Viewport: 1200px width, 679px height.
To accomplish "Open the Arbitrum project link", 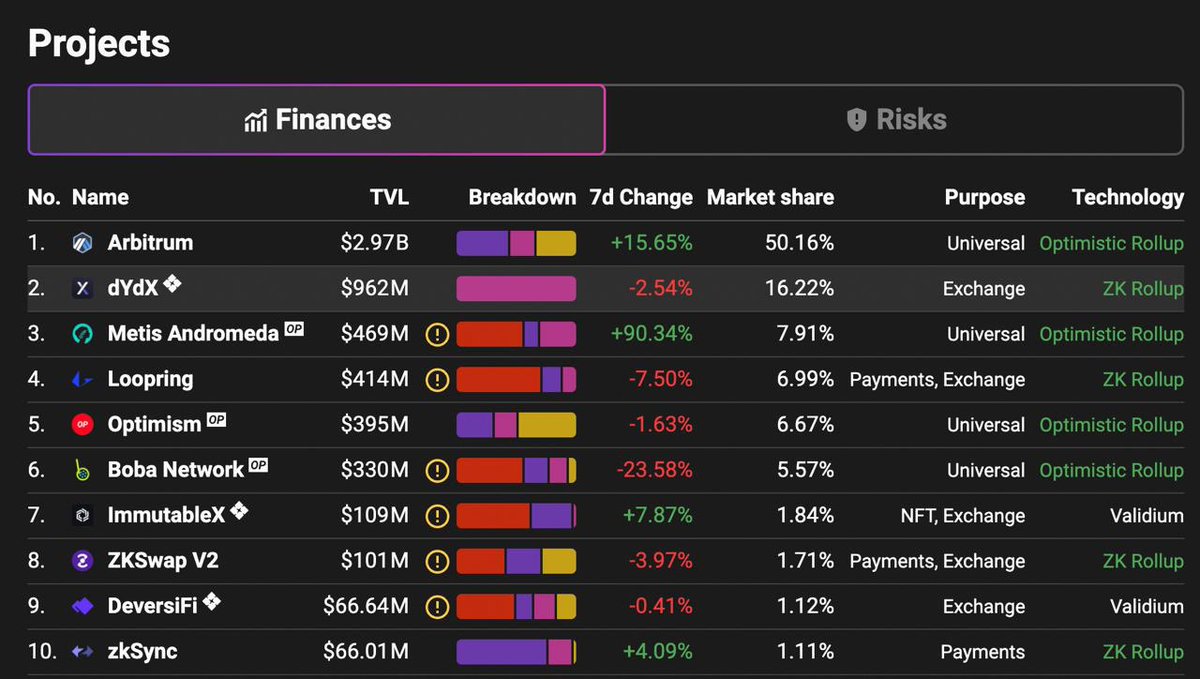I will (150, 243).
